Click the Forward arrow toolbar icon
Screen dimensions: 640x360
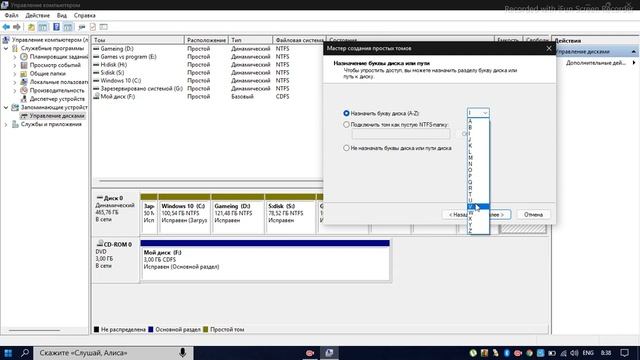[x=17, y=27]
